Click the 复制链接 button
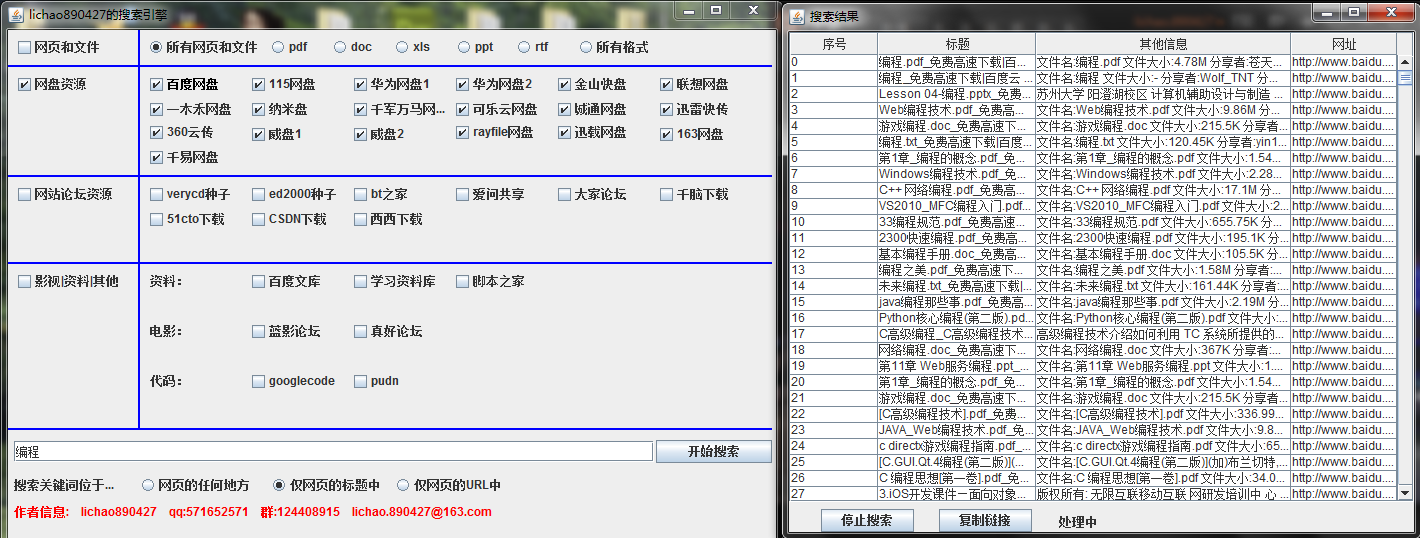Screen dimensions: 1420x538 coord(984,521)
